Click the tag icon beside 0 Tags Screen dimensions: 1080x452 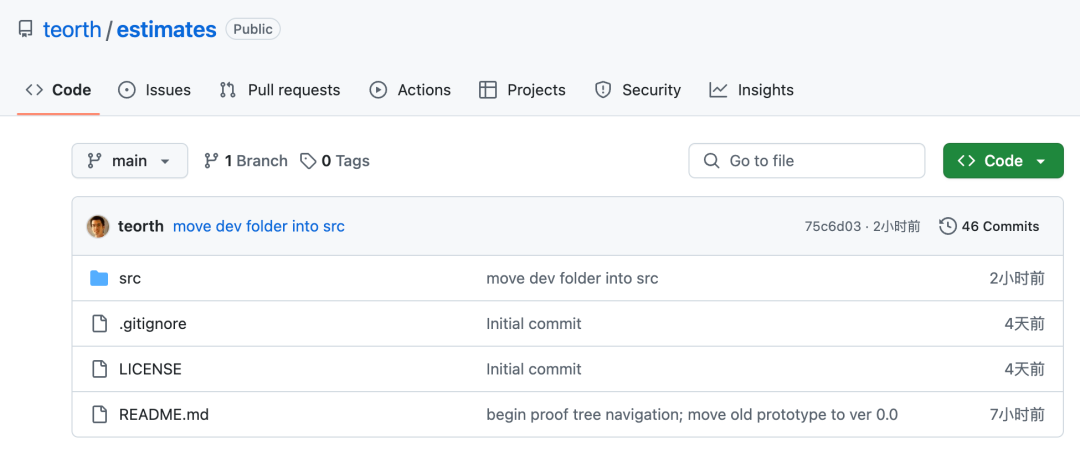tap(309, 161)
